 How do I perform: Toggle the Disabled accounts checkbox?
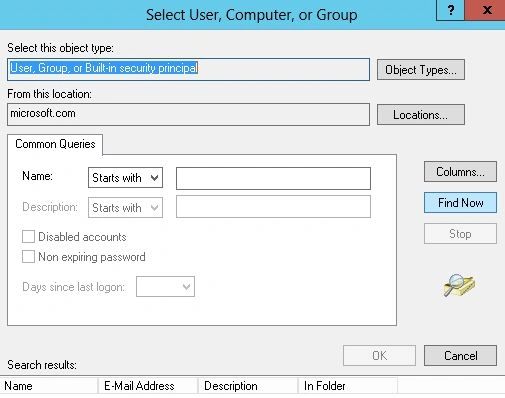pos(28,237)
